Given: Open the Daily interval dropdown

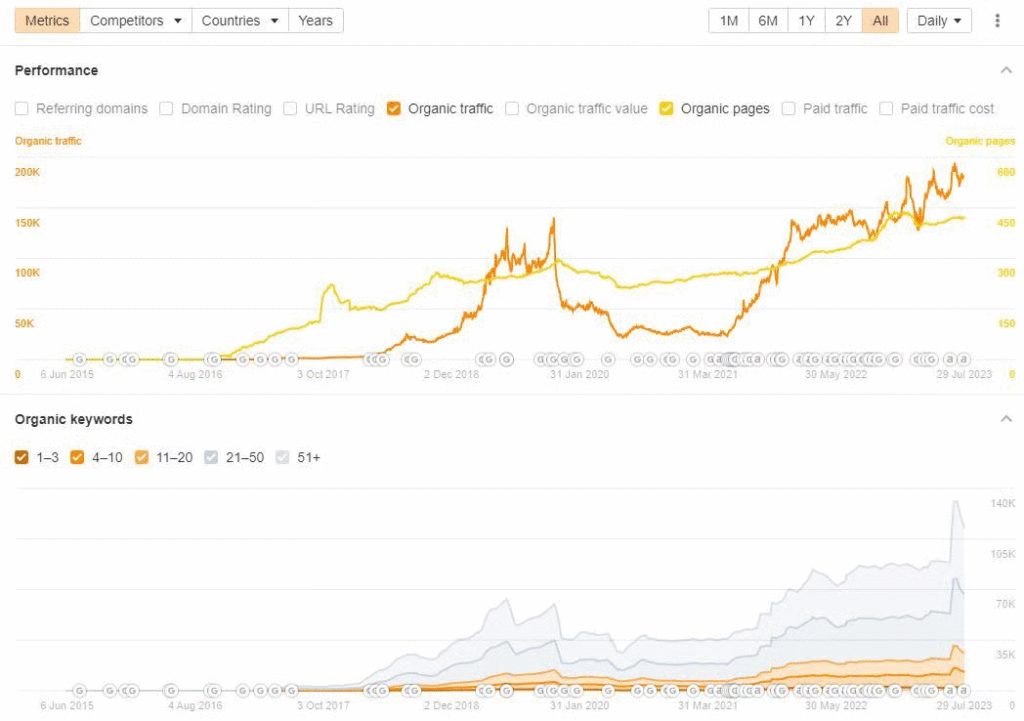Looking at the screenshot, I should [x=939, y=21].
